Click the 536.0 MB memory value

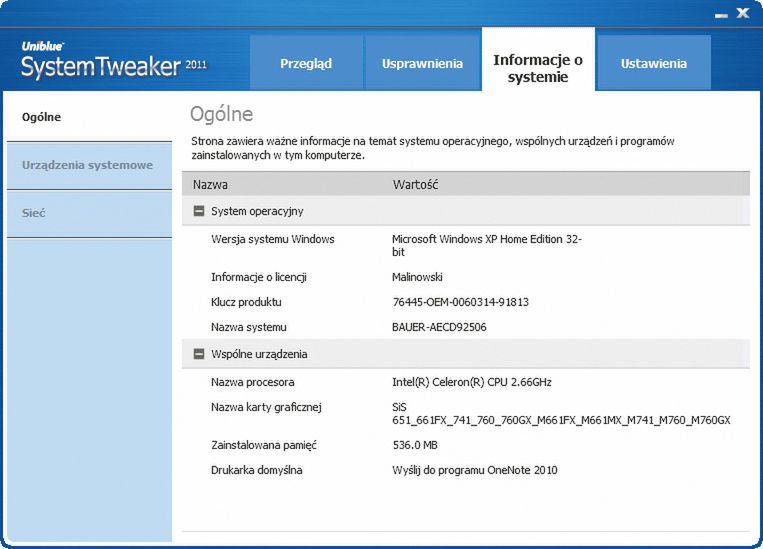415,445
